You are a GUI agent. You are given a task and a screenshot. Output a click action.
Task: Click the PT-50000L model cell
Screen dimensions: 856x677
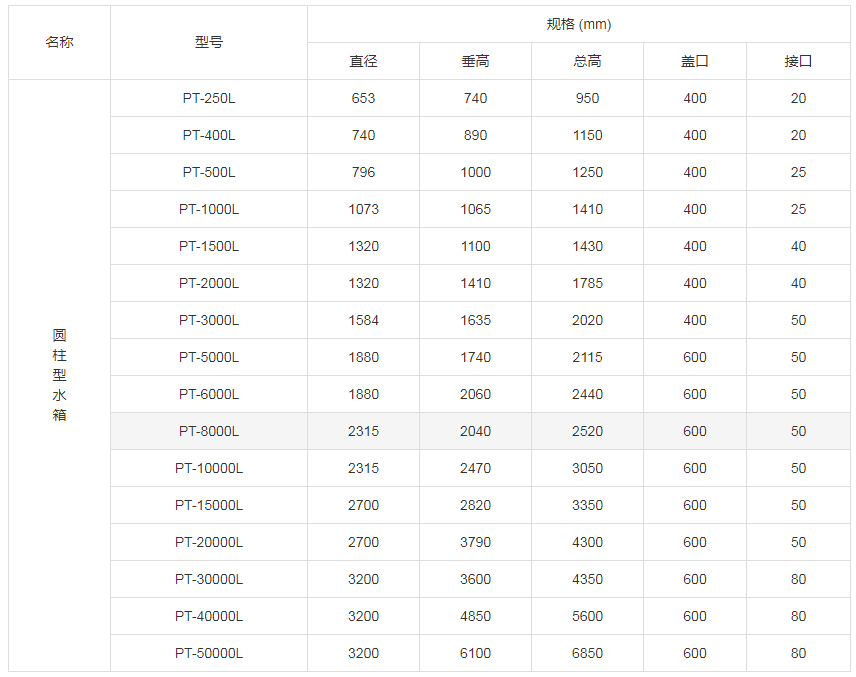pos(209,653)
